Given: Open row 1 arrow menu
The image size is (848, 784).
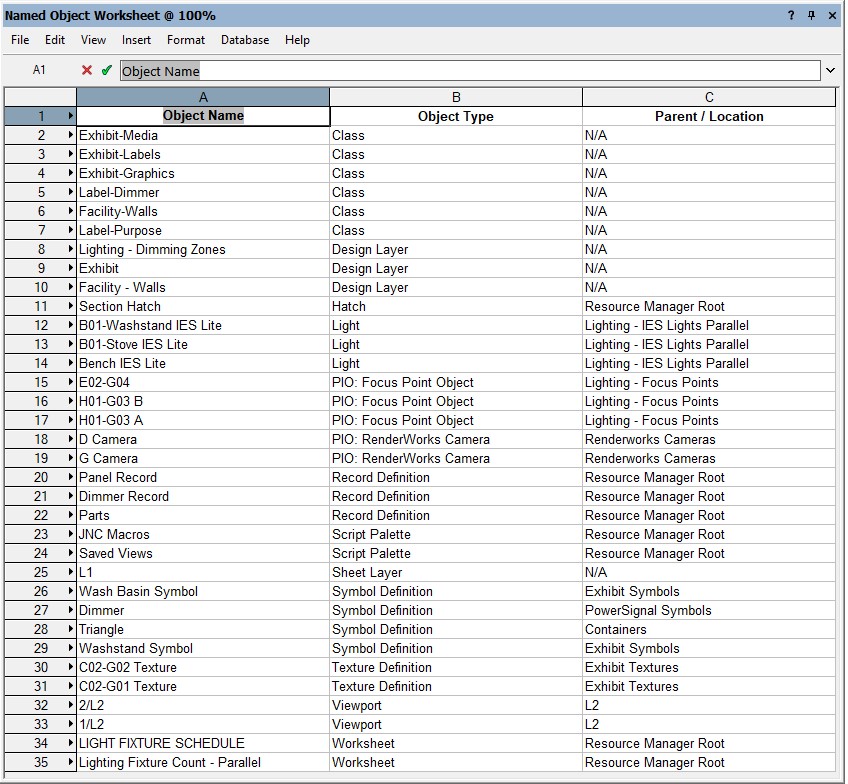Looking at the screenshot, I should [x=71, y=116].
